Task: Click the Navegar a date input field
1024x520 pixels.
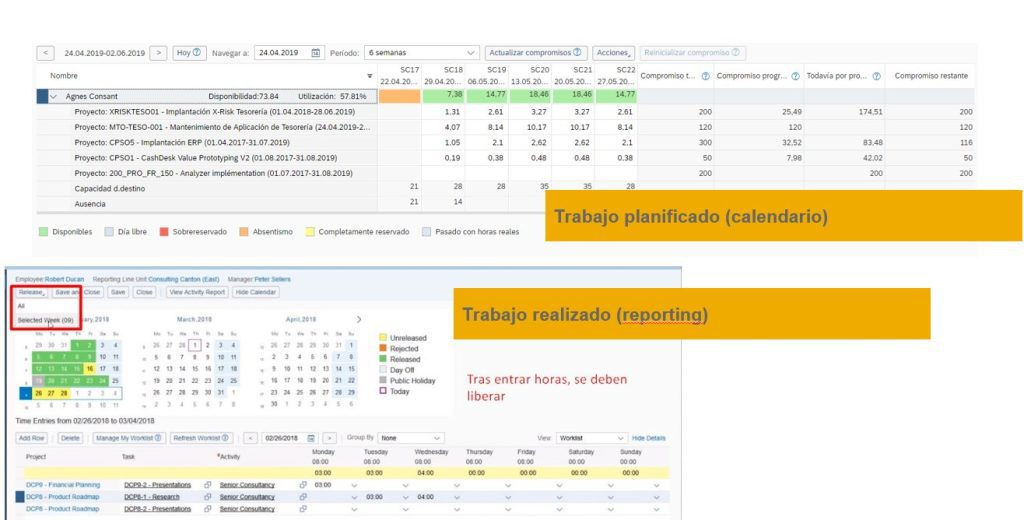Action: click(x=280, y=53)
